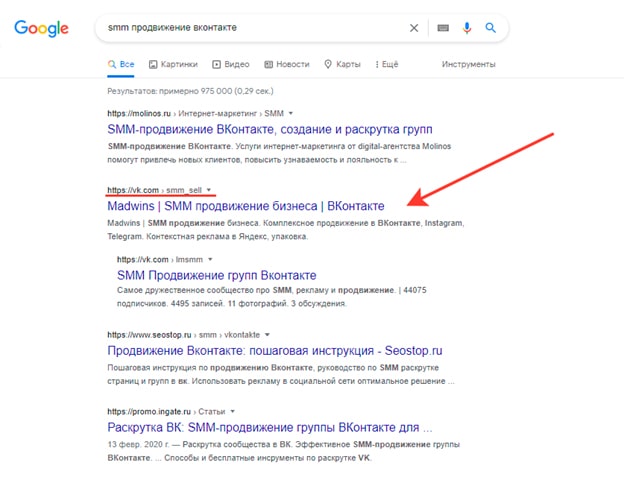Open 'Madwins | SMM продвижение бизнеса | ВКонтакте' result
Screen dimensions: 624x477
(x=246, y=206)
